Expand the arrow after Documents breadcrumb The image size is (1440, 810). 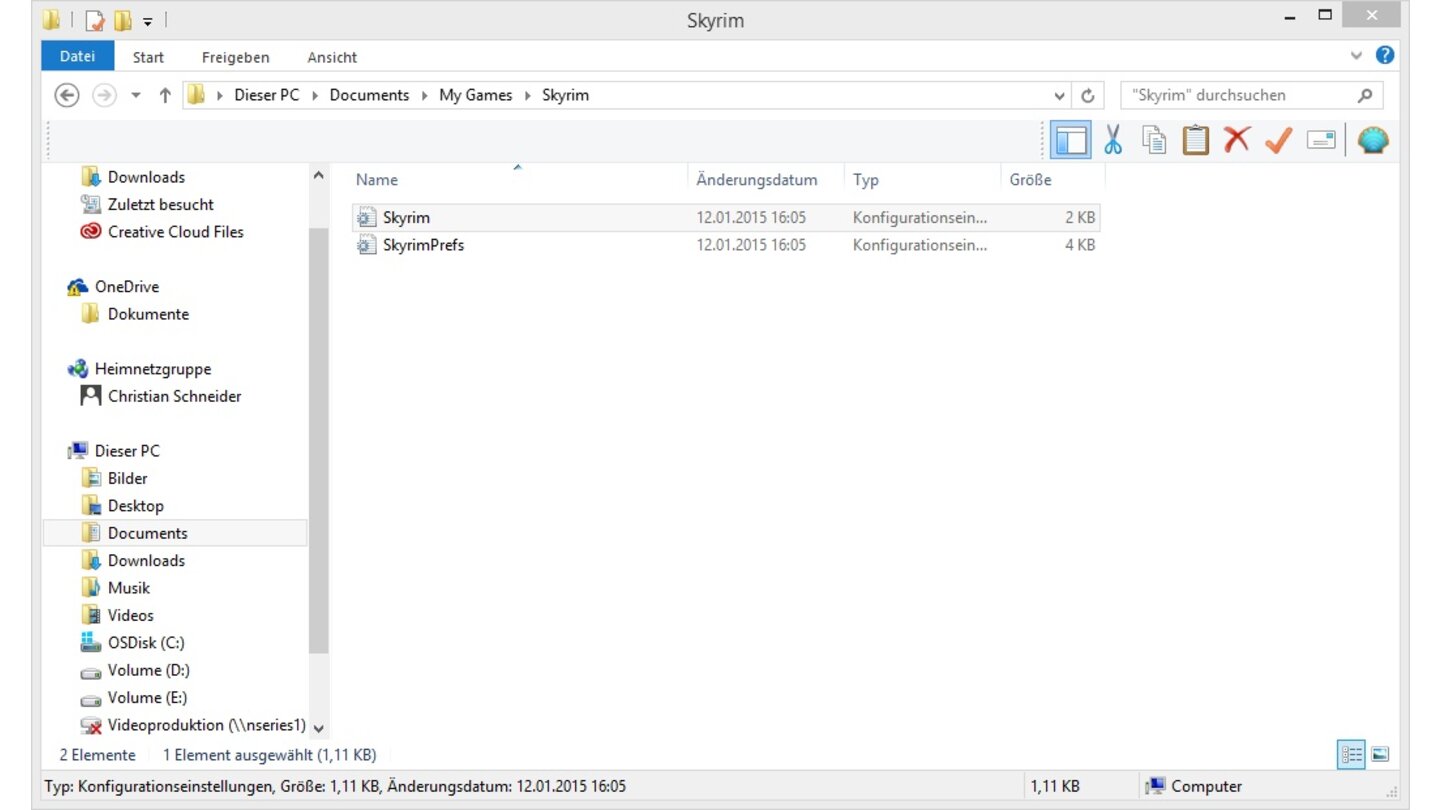[x=424, y=96]
